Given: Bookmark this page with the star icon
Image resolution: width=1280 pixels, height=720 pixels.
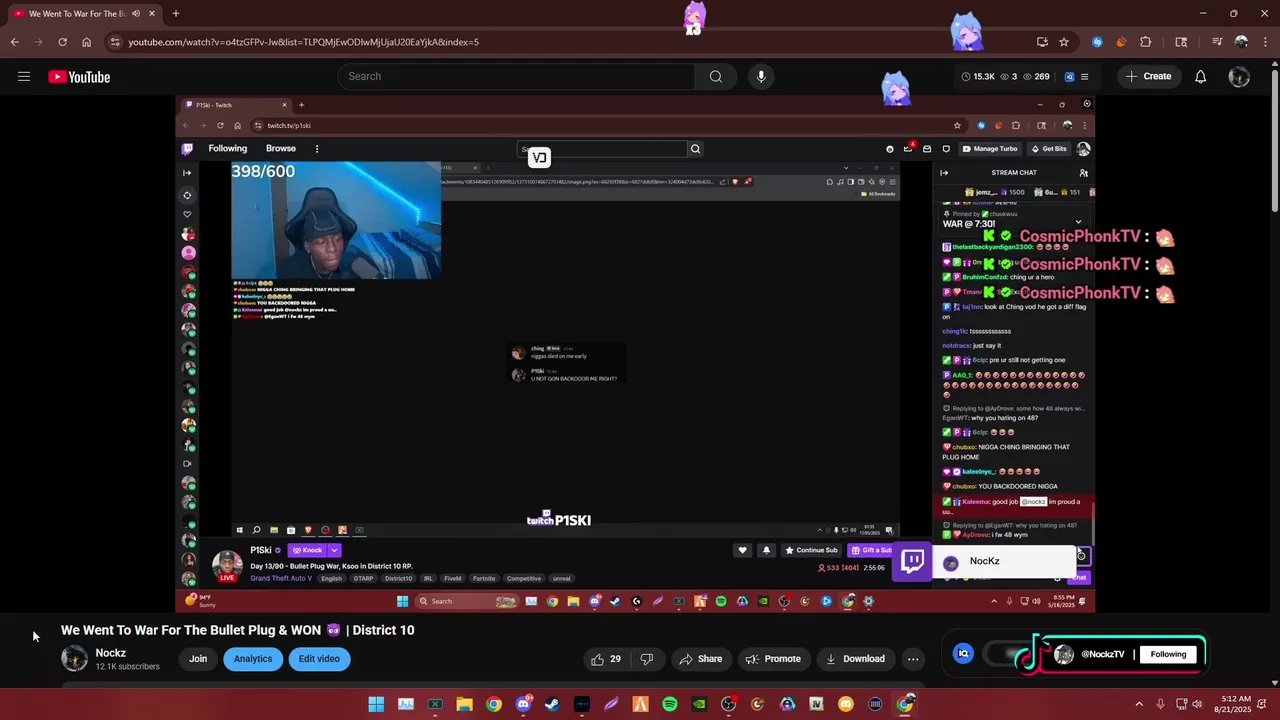Looking at the screenshot, I should point(1064,42).
